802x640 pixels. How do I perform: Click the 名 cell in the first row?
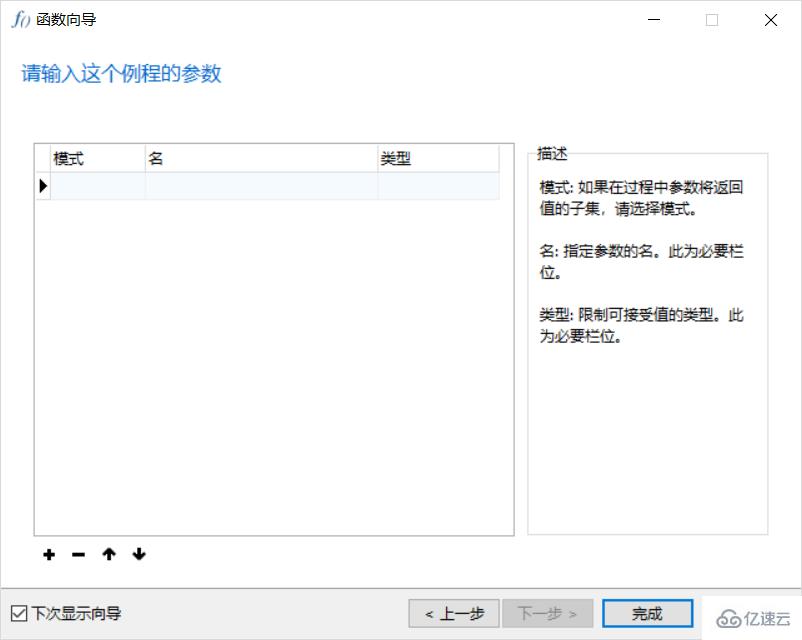[261, 186]
